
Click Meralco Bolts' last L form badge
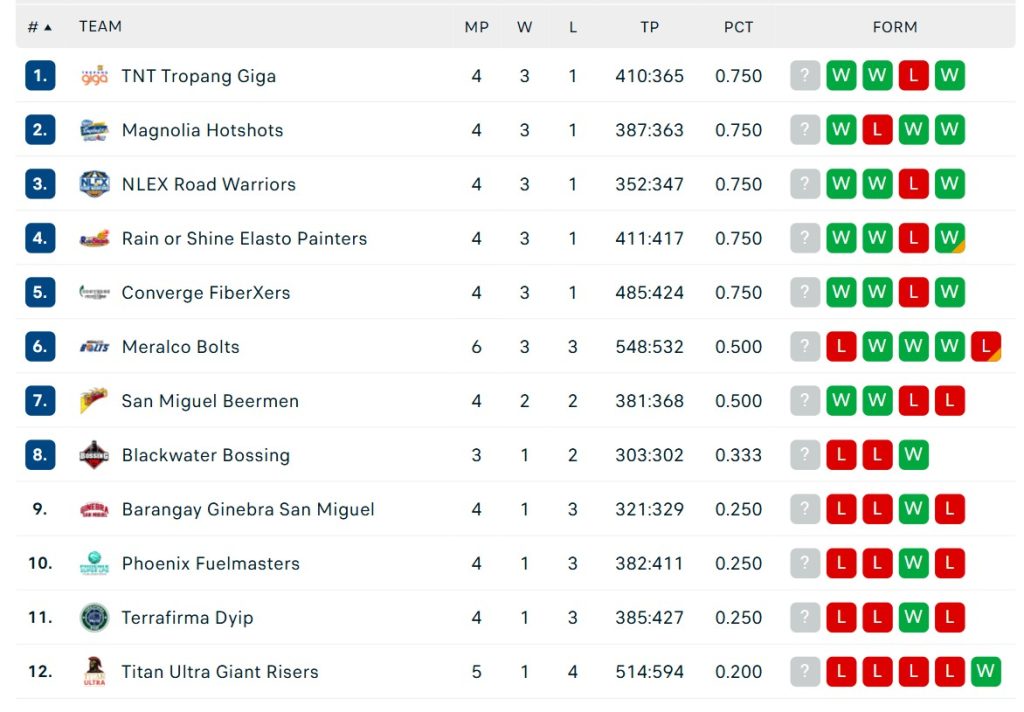pyautogui.click(x=985, y=347)
